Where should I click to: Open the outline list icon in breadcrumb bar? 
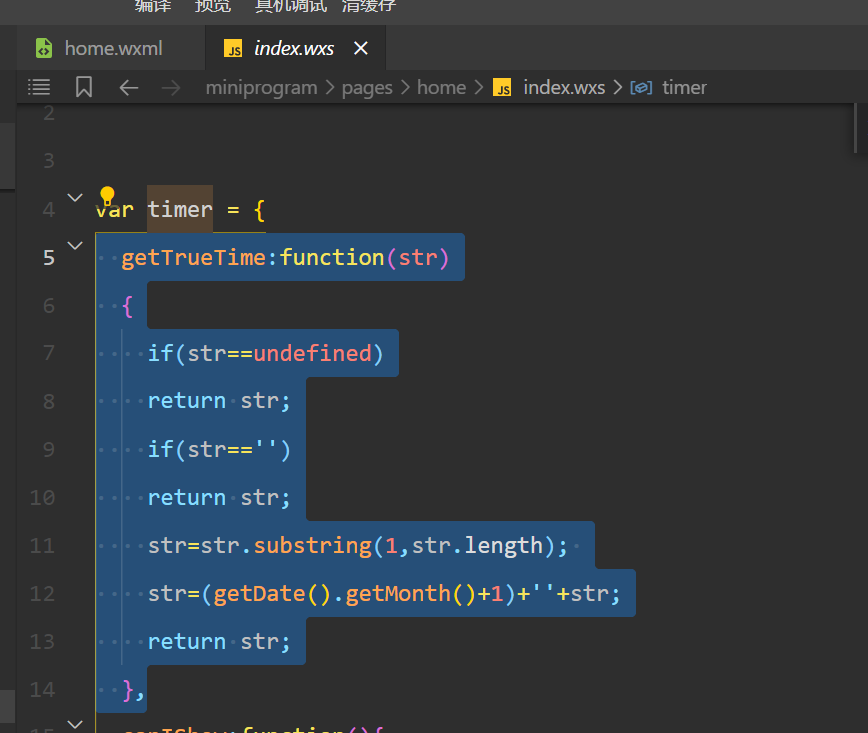39,87
